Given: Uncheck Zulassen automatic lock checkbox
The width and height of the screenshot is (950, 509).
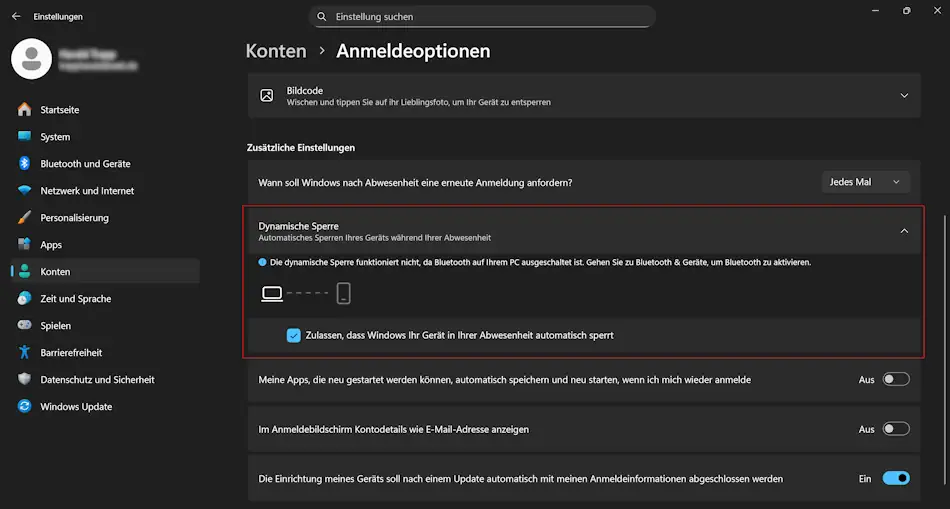Looking at the screenshot, I should point(294,335).
